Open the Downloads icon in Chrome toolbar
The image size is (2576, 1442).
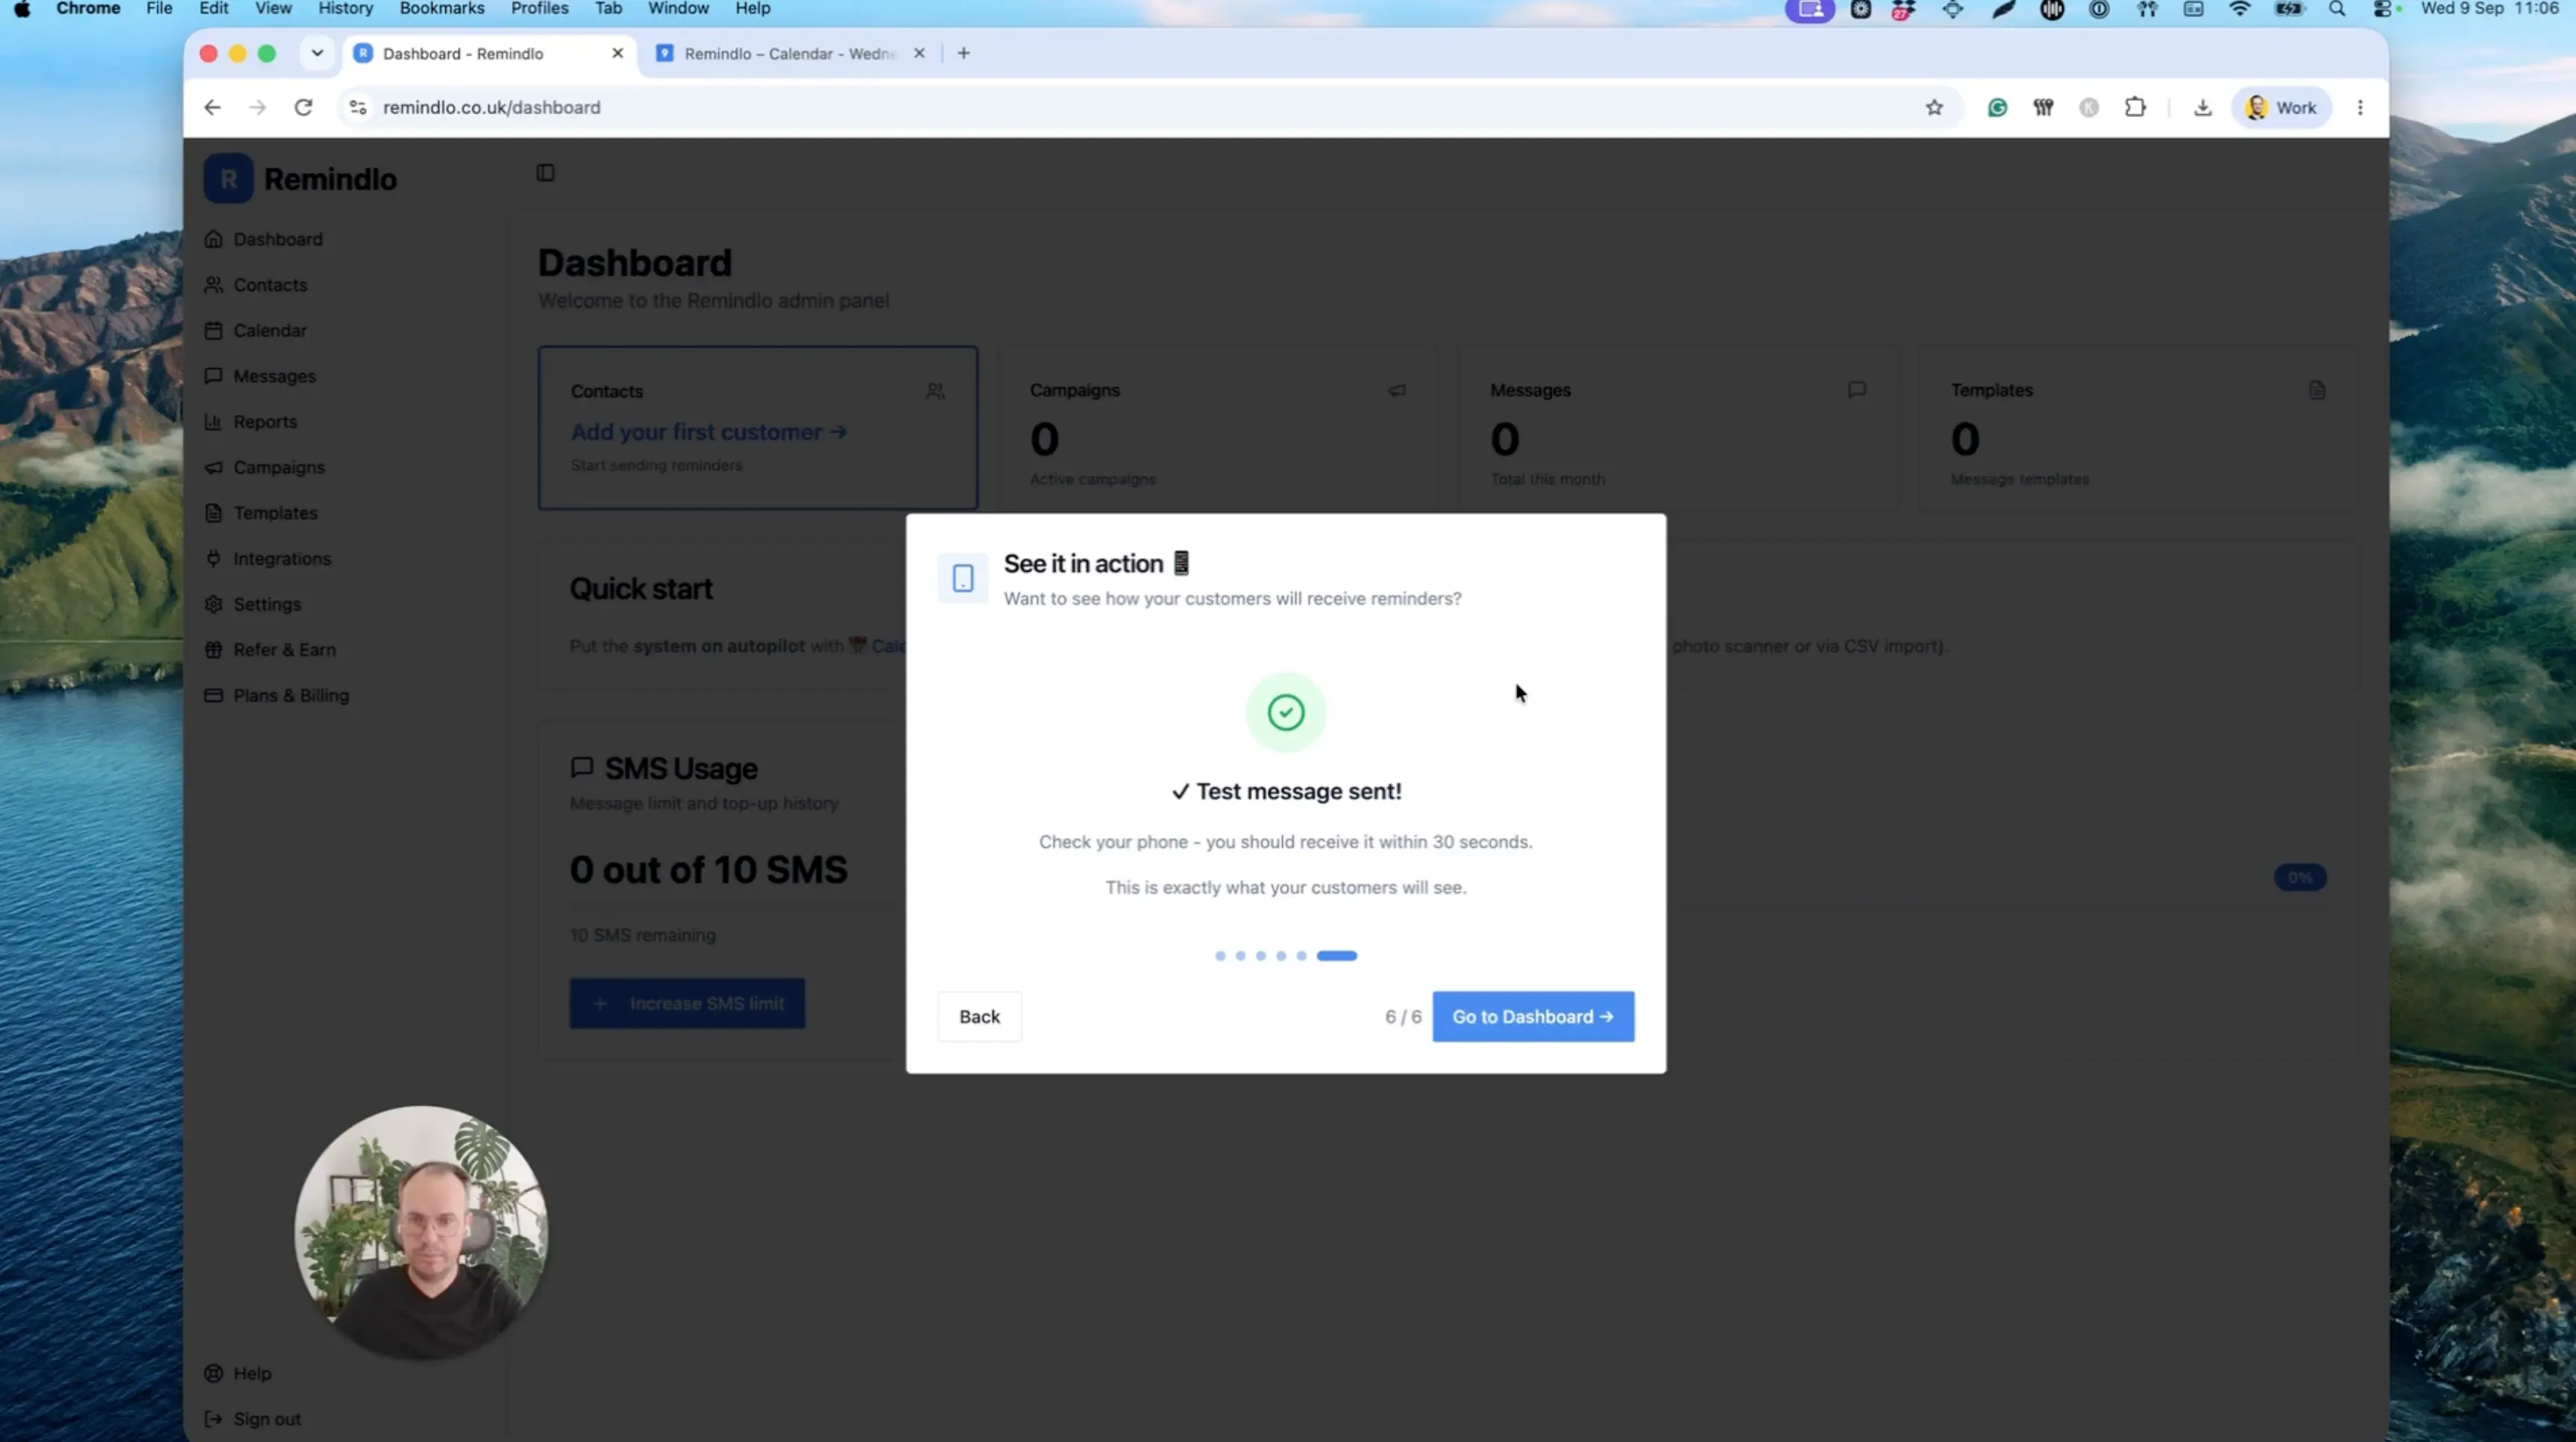coord(2202,107)
